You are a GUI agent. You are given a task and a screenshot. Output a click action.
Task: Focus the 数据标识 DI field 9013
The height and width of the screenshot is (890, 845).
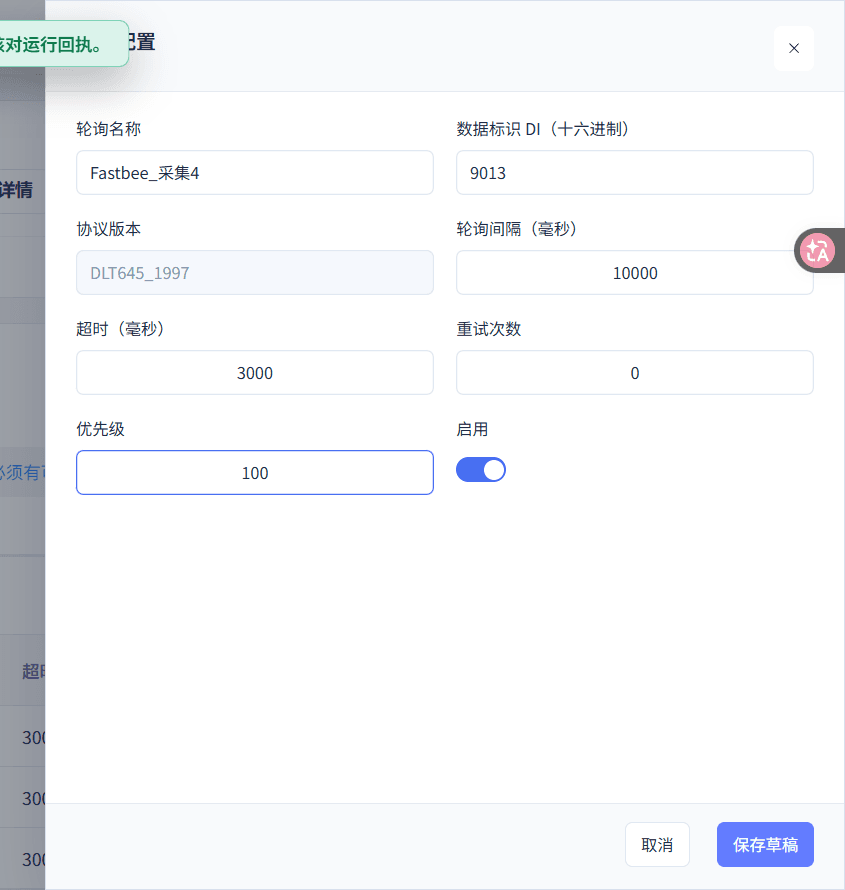(x=634, y=173)
